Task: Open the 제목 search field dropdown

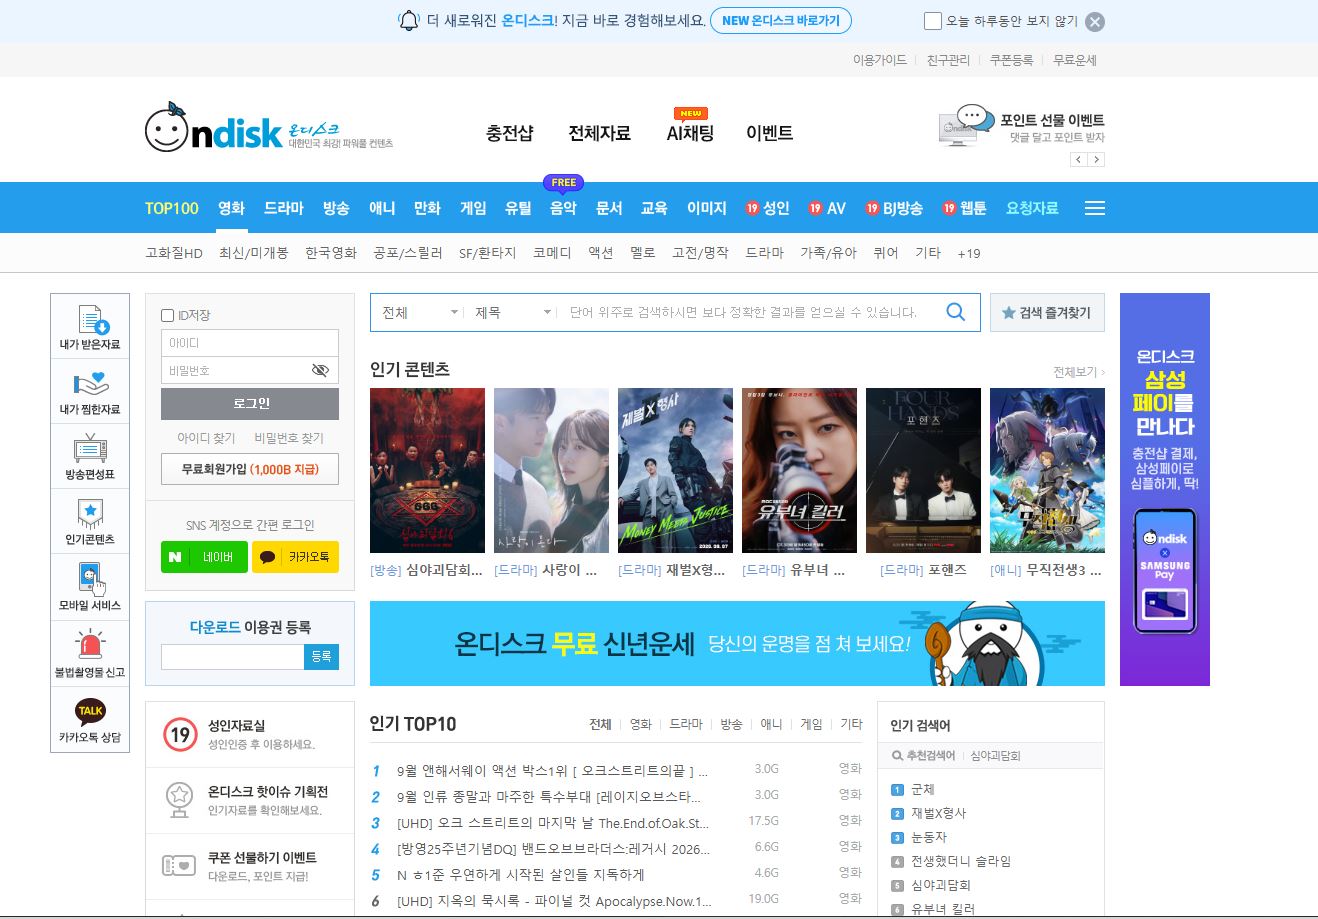Action: point(512,313)
